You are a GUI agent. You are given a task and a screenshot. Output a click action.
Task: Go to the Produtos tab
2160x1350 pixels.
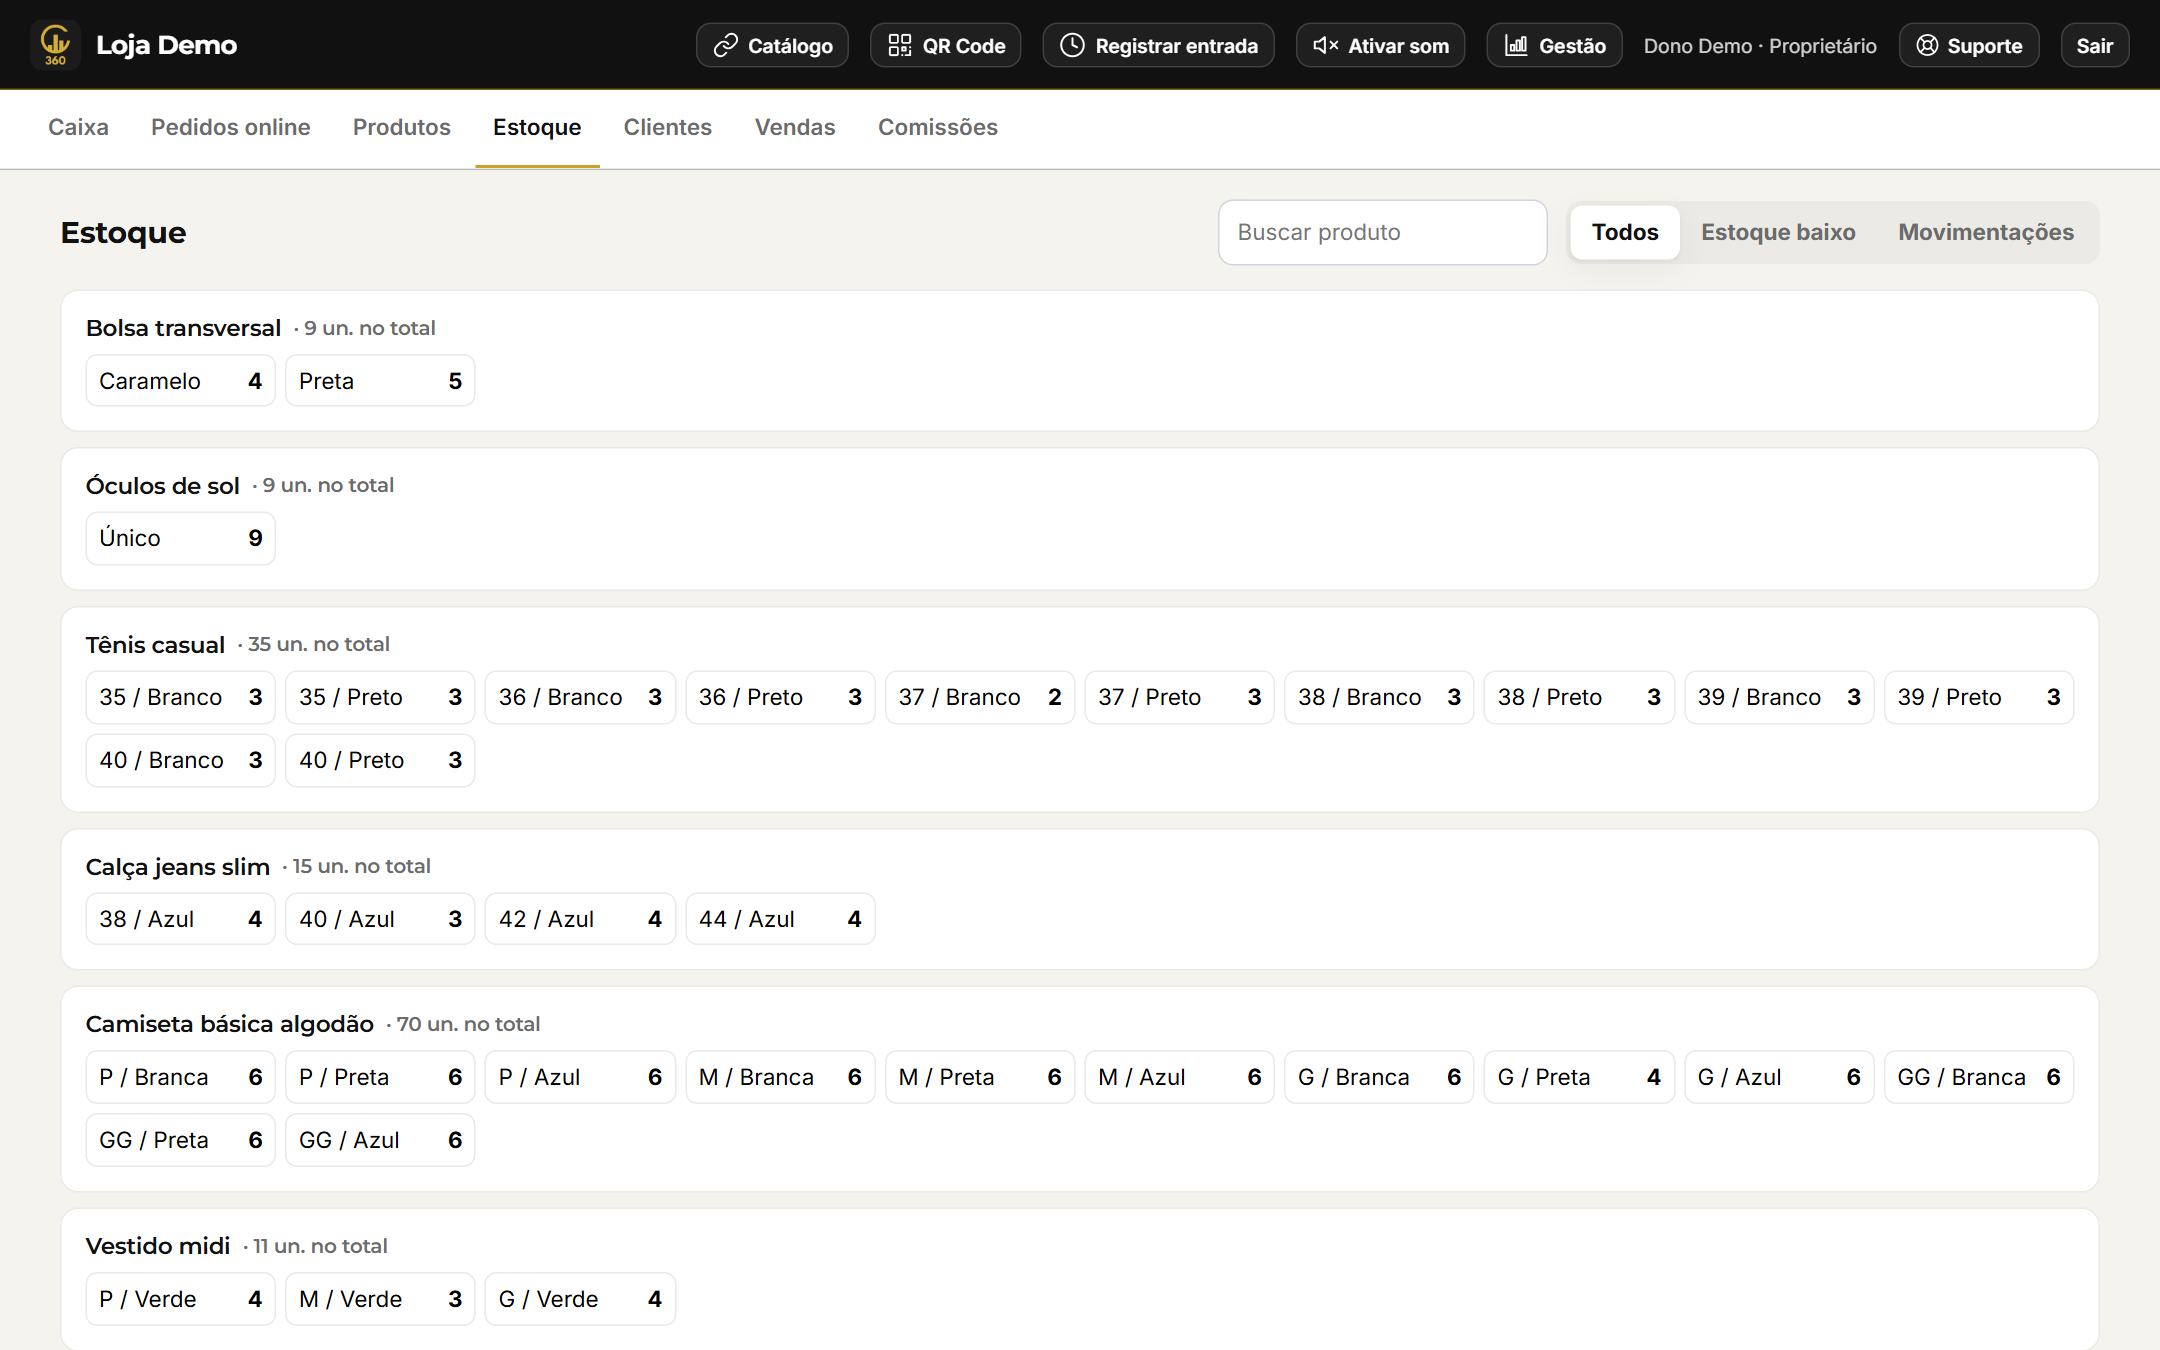click(402, 128)
